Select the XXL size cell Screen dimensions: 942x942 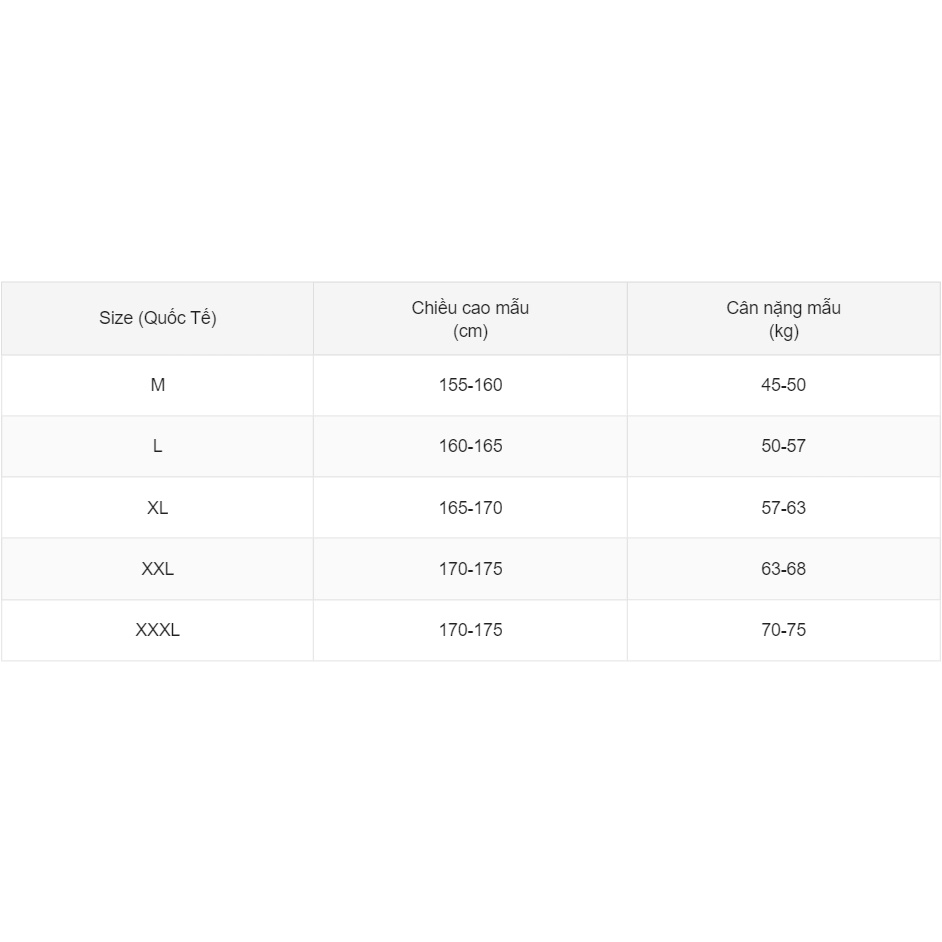pyautogui.click(x=157, y=569)
